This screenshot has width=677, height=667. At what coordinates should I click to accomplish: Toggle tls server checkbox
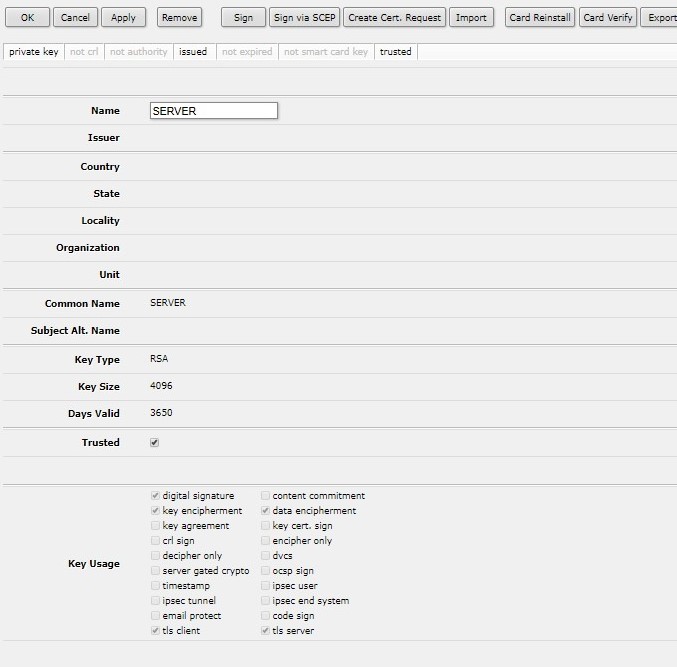[265, 631]
